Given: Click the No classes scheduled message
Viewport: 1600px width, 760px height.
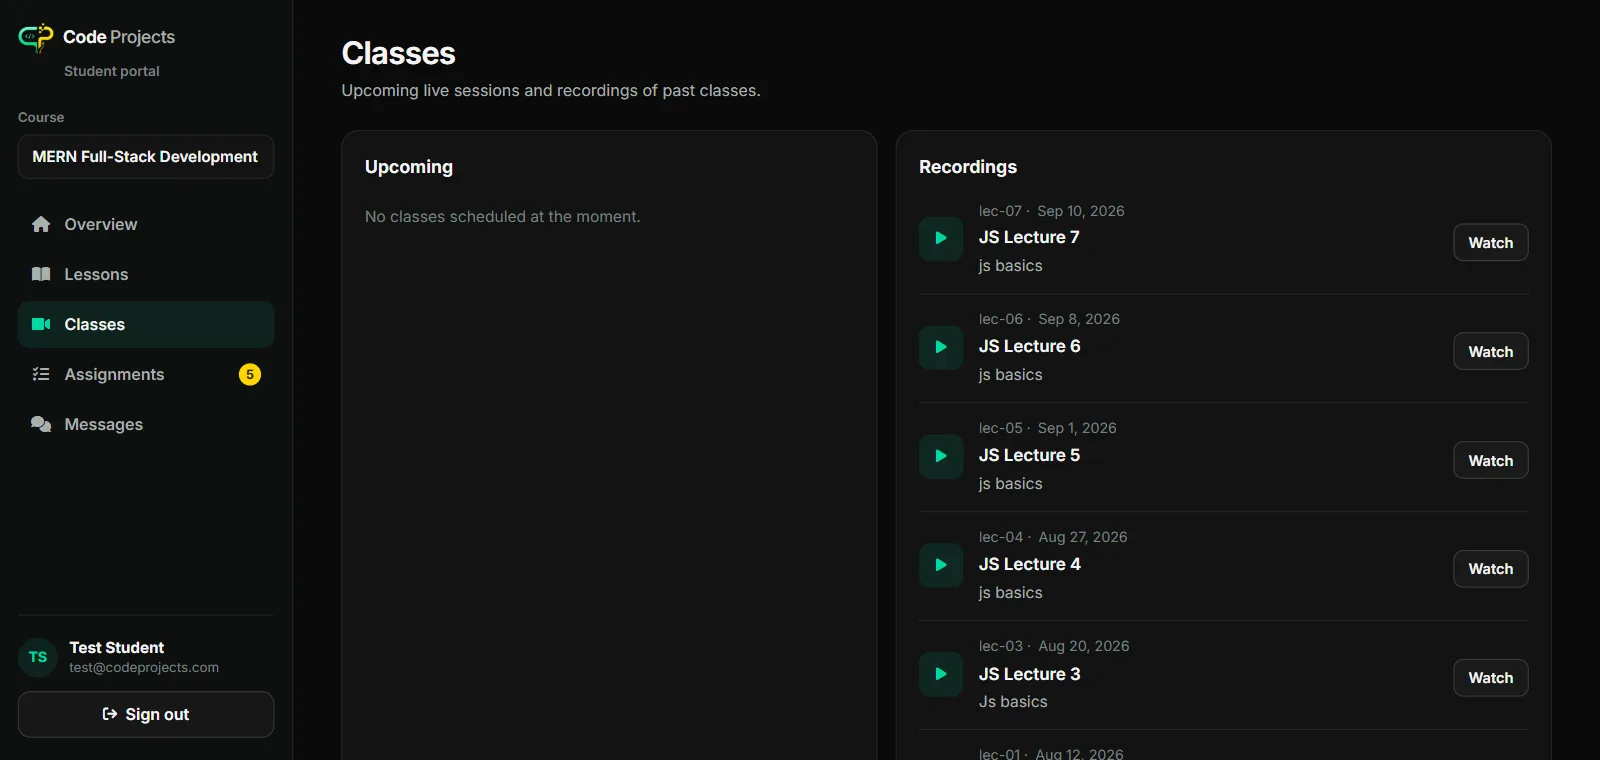Looking at the screenshot, I should click(503, 217).
